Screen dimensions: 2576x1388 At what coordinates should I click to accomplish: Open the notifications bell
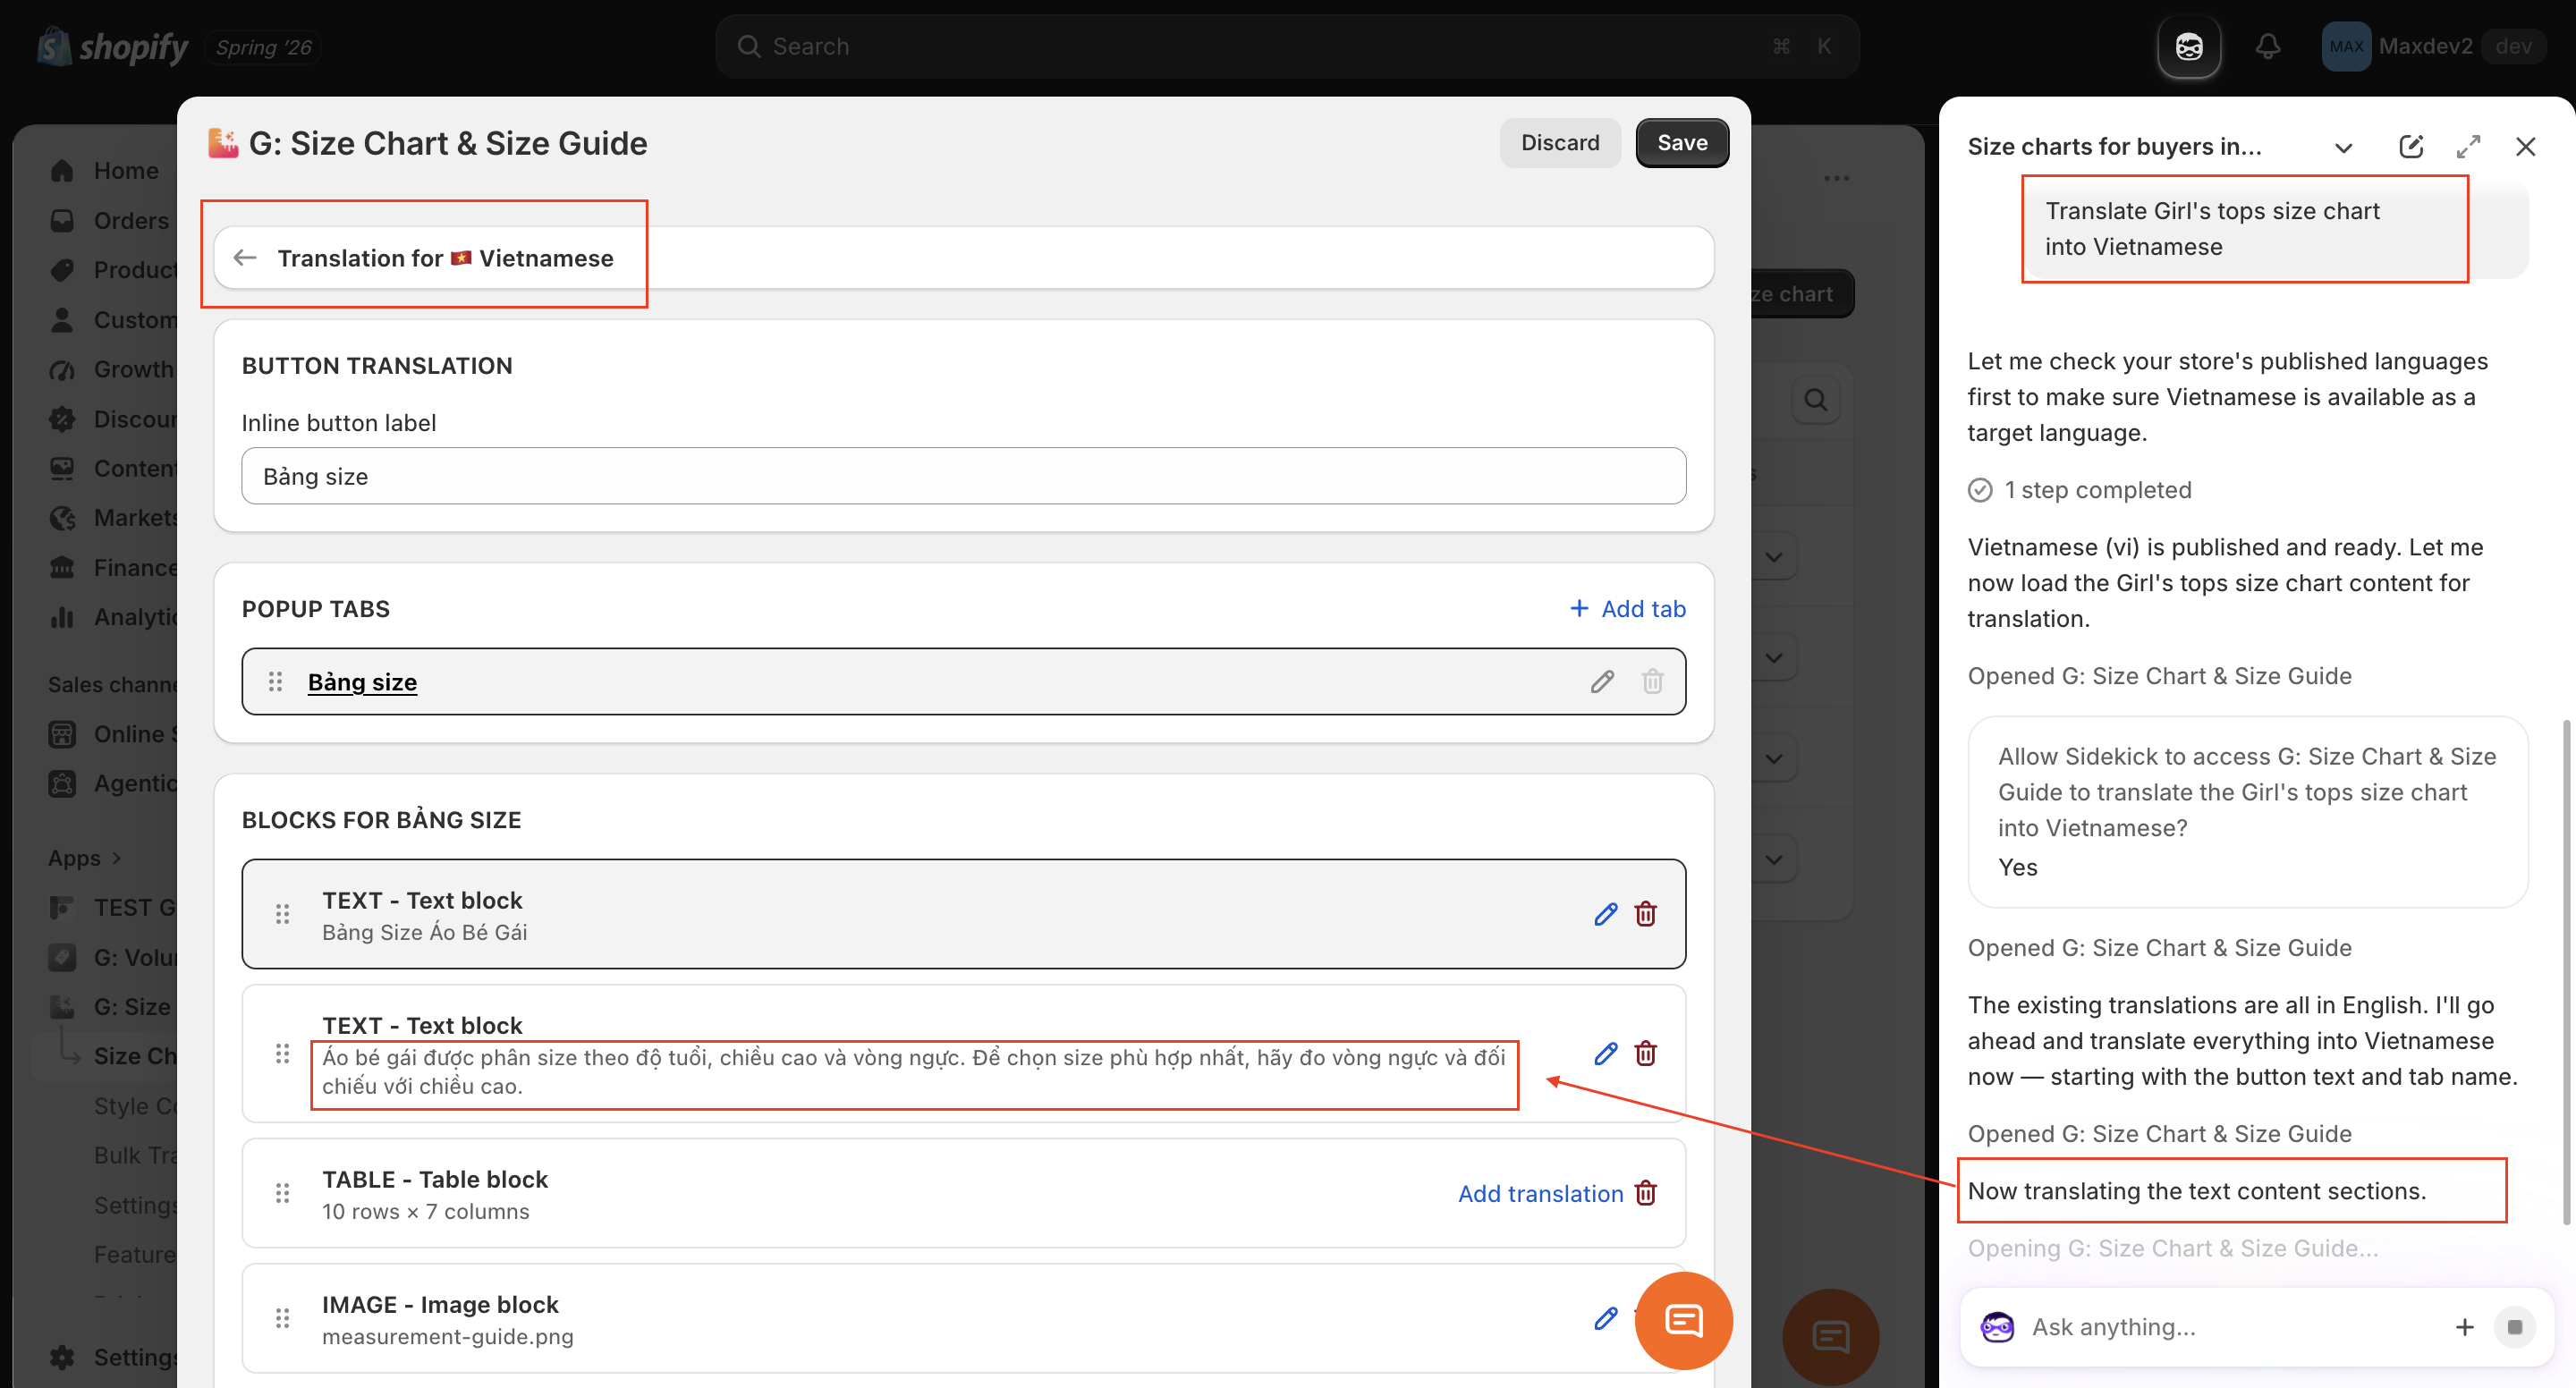[x=2268, y=46]
